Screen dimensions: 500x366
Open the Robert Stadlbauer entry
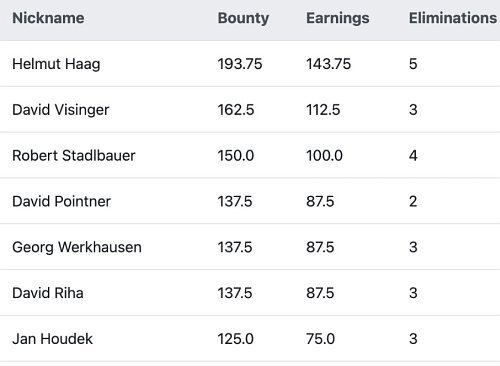[74, 156]
